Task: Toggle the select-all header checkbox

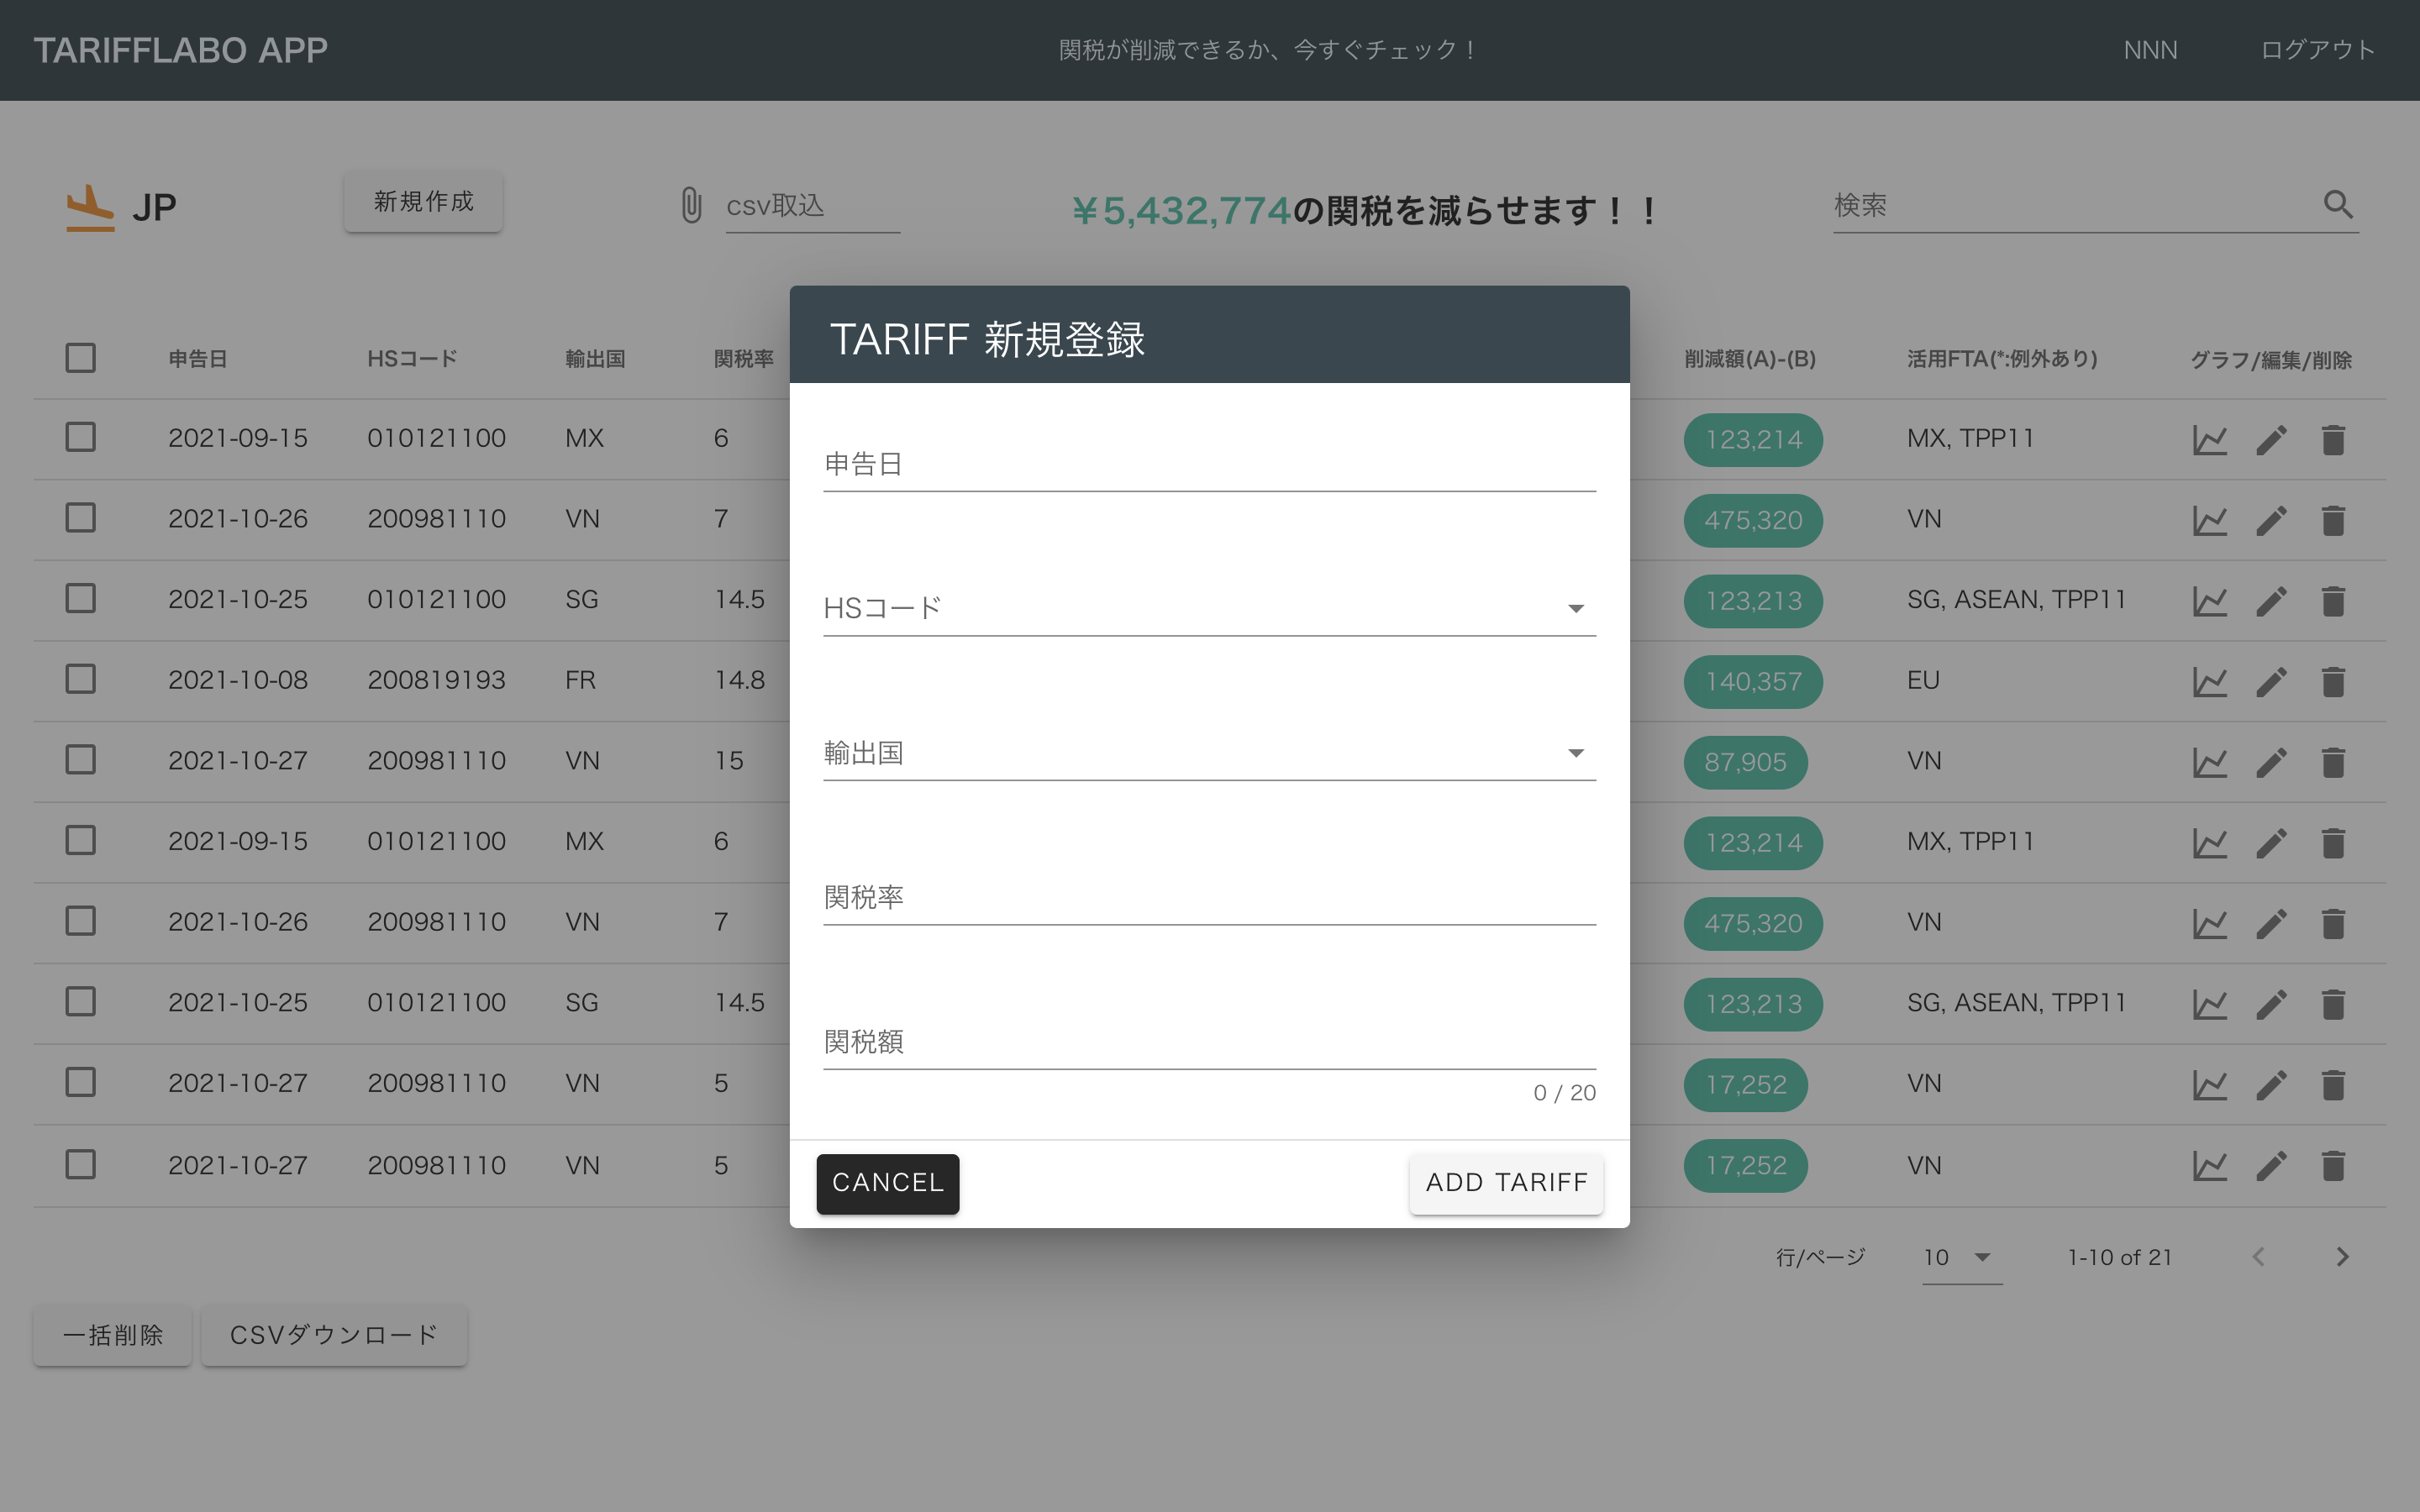Action: coord(80,358)
